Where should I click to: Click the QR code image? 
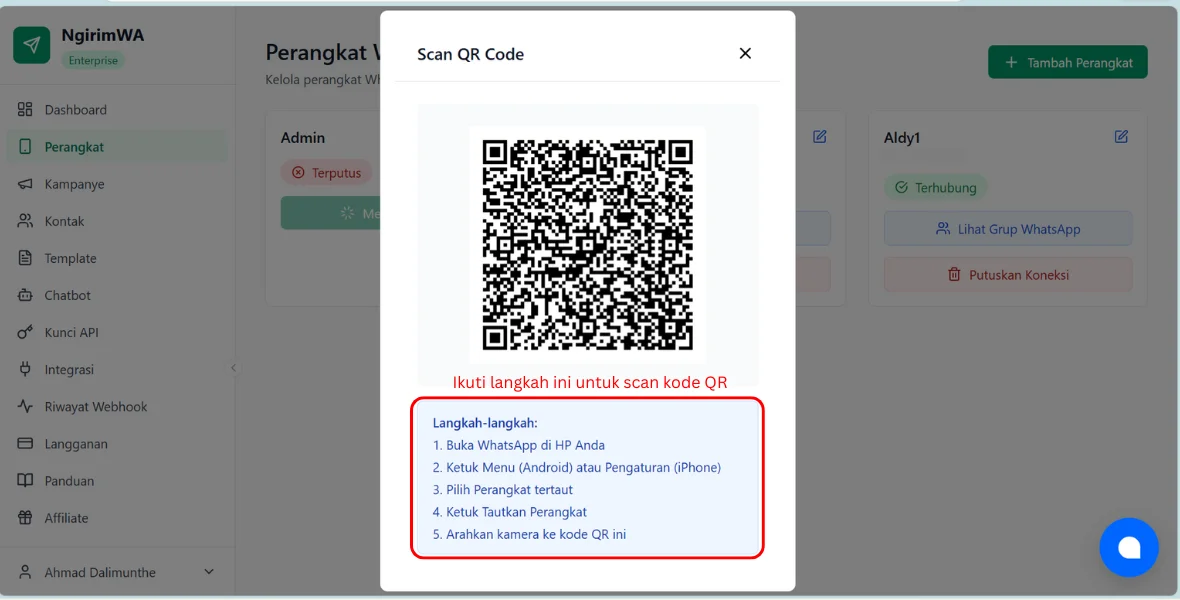pyautogui.click(x=588, y=245)
